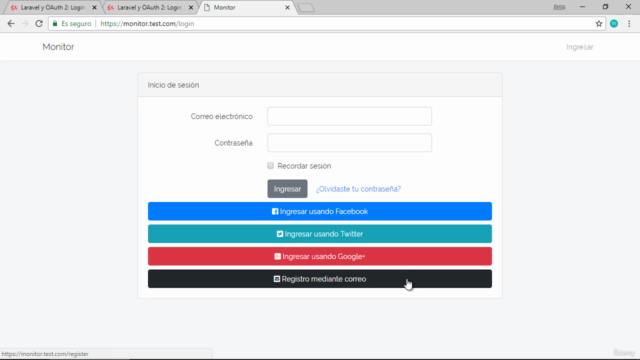Click the gray Ingresar submit button
640x360 pixels.
tap(287, 189)
